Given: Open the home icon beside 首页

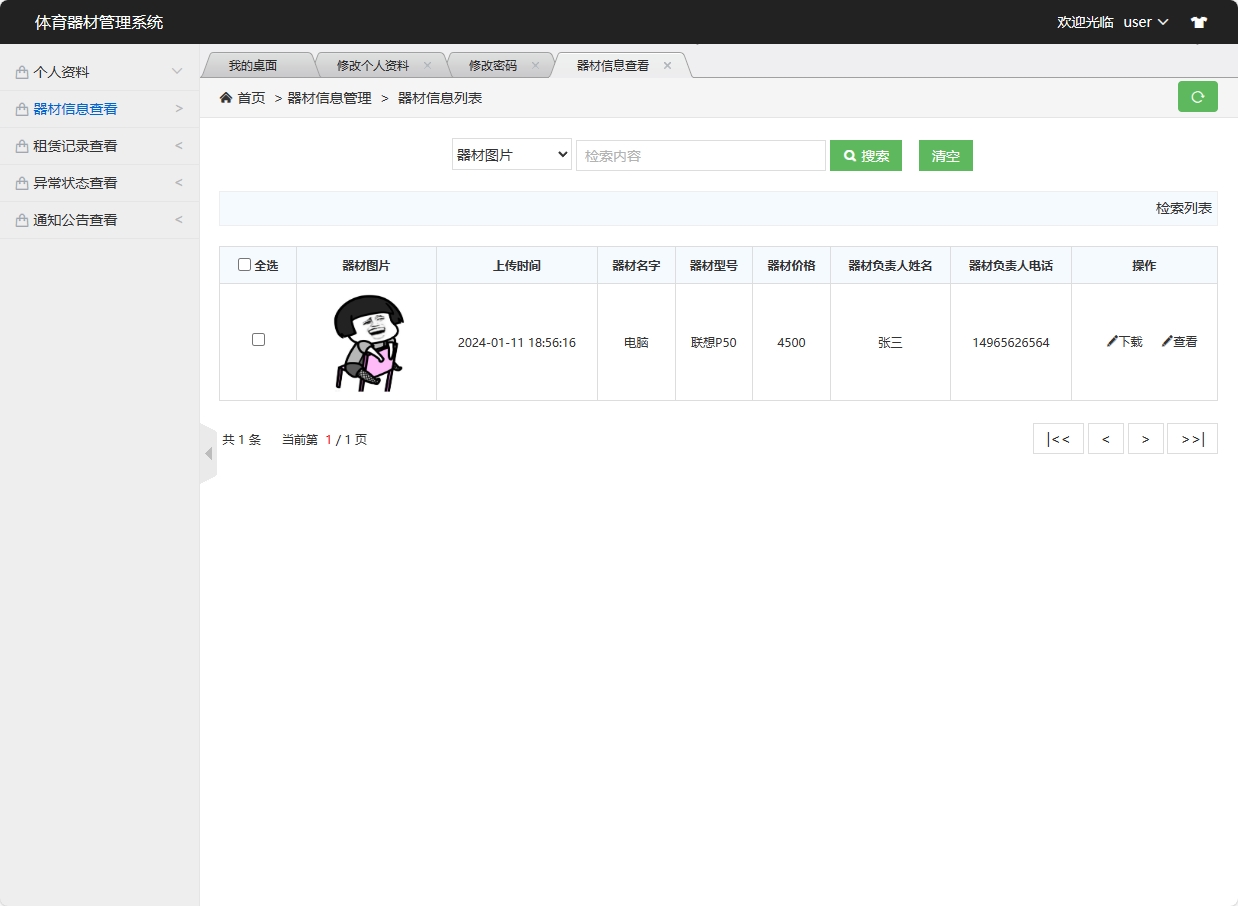Looking at the screenshot, I should pyautogui.click(x=225, y=97).
